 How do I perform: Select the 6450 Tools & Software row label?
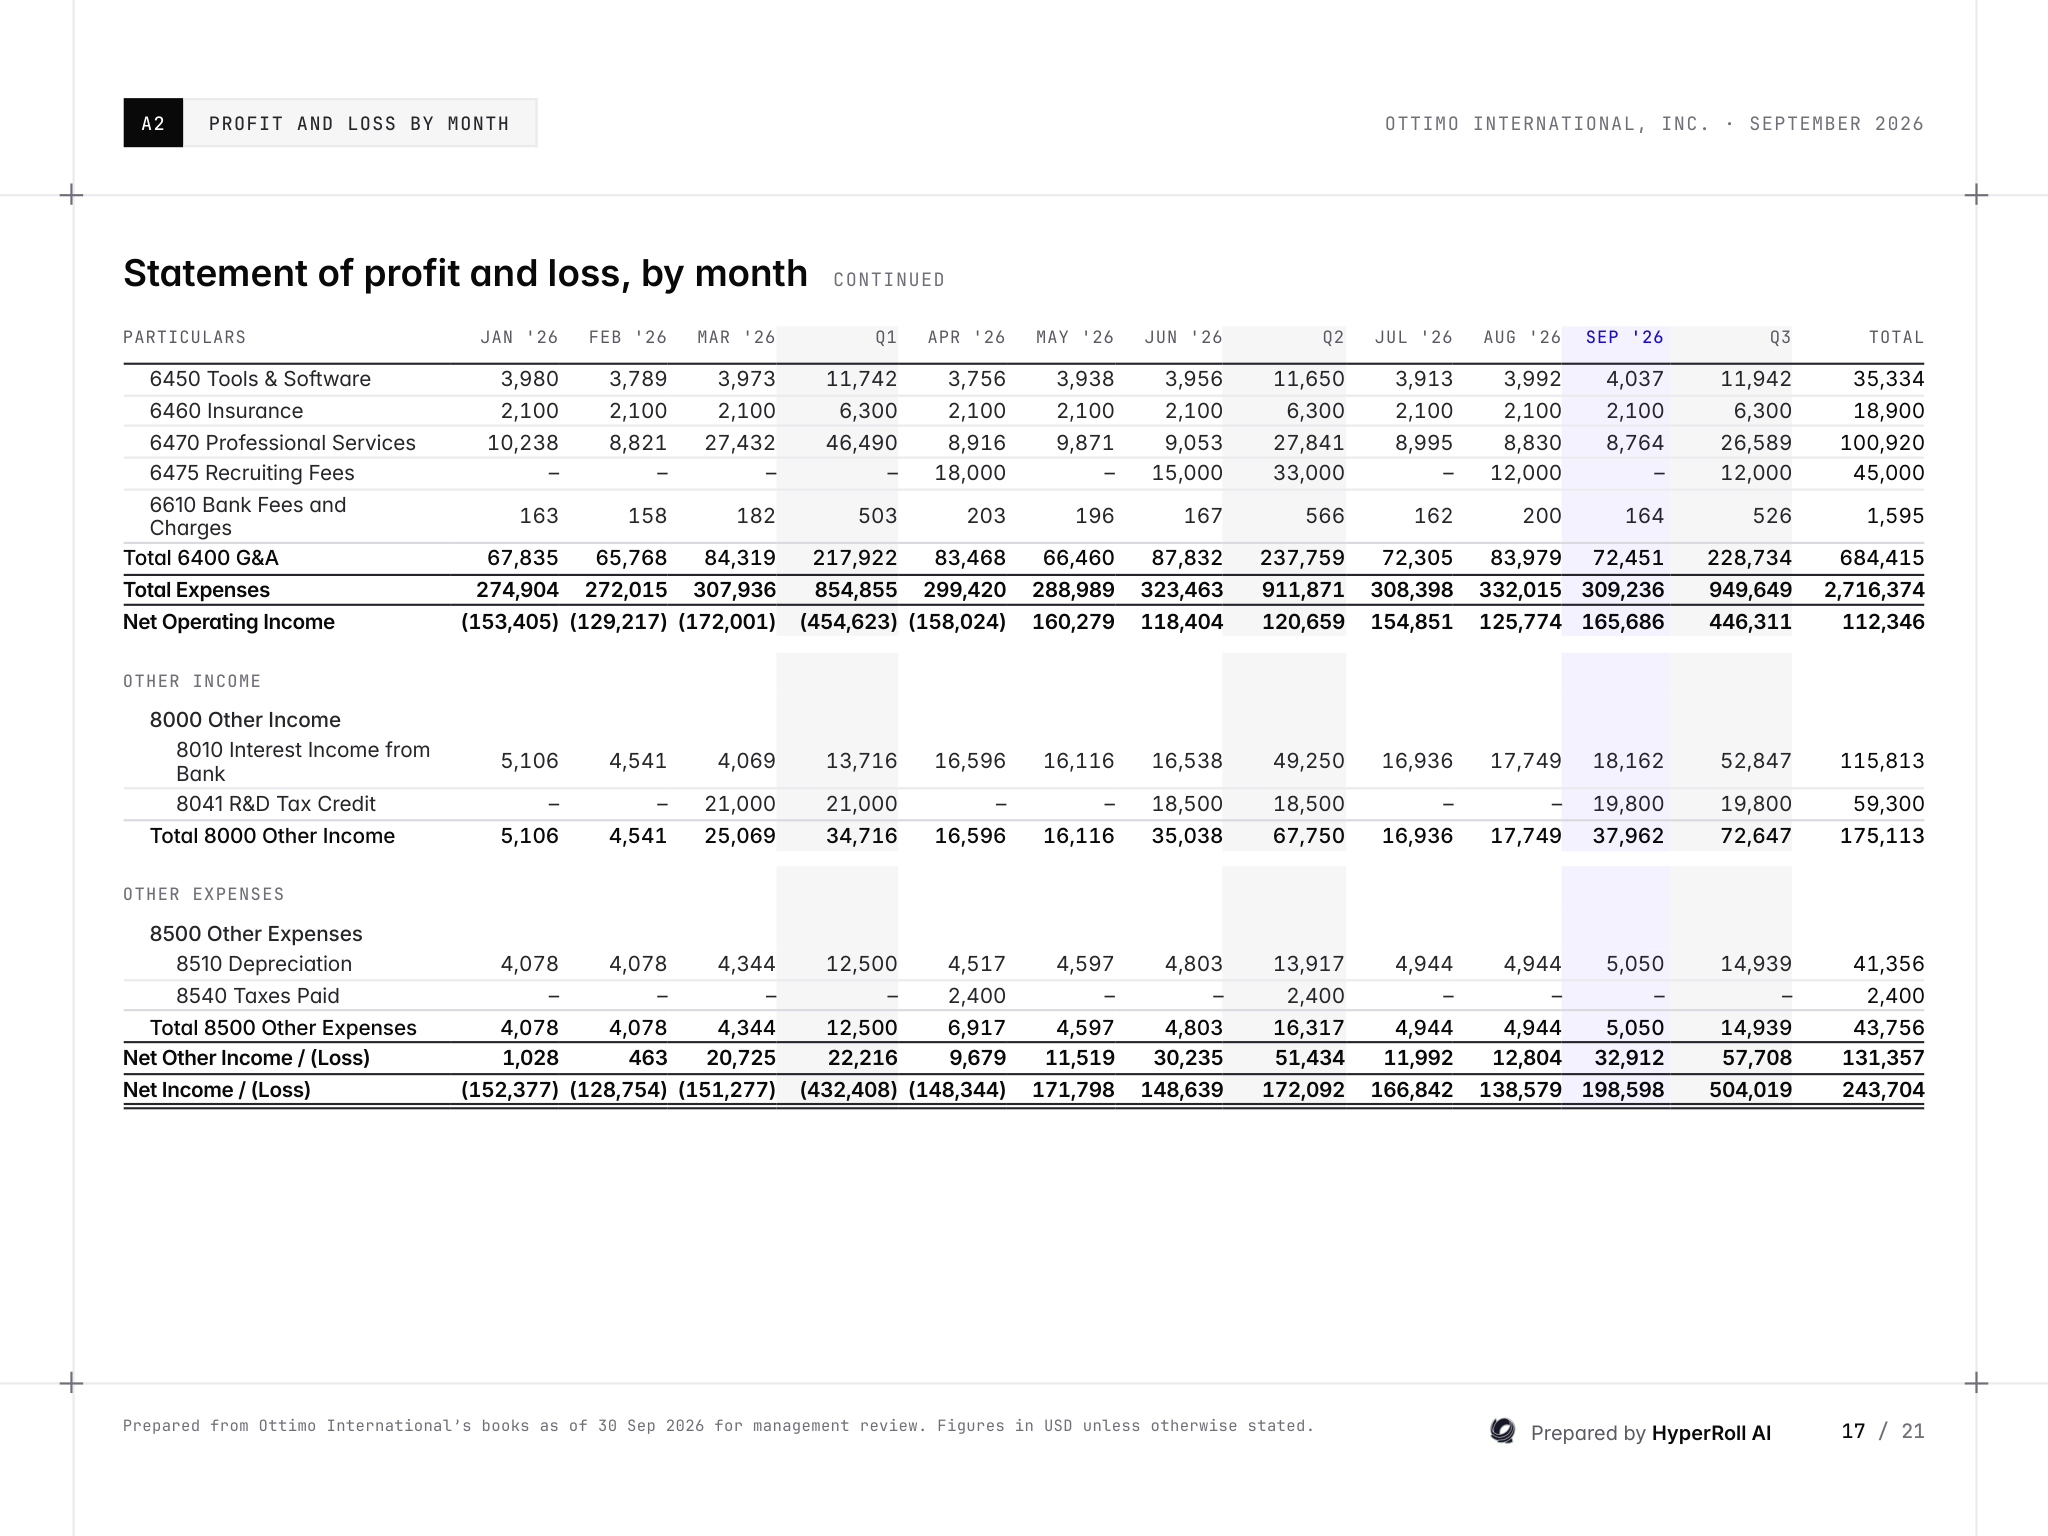[x=260, y=379]
